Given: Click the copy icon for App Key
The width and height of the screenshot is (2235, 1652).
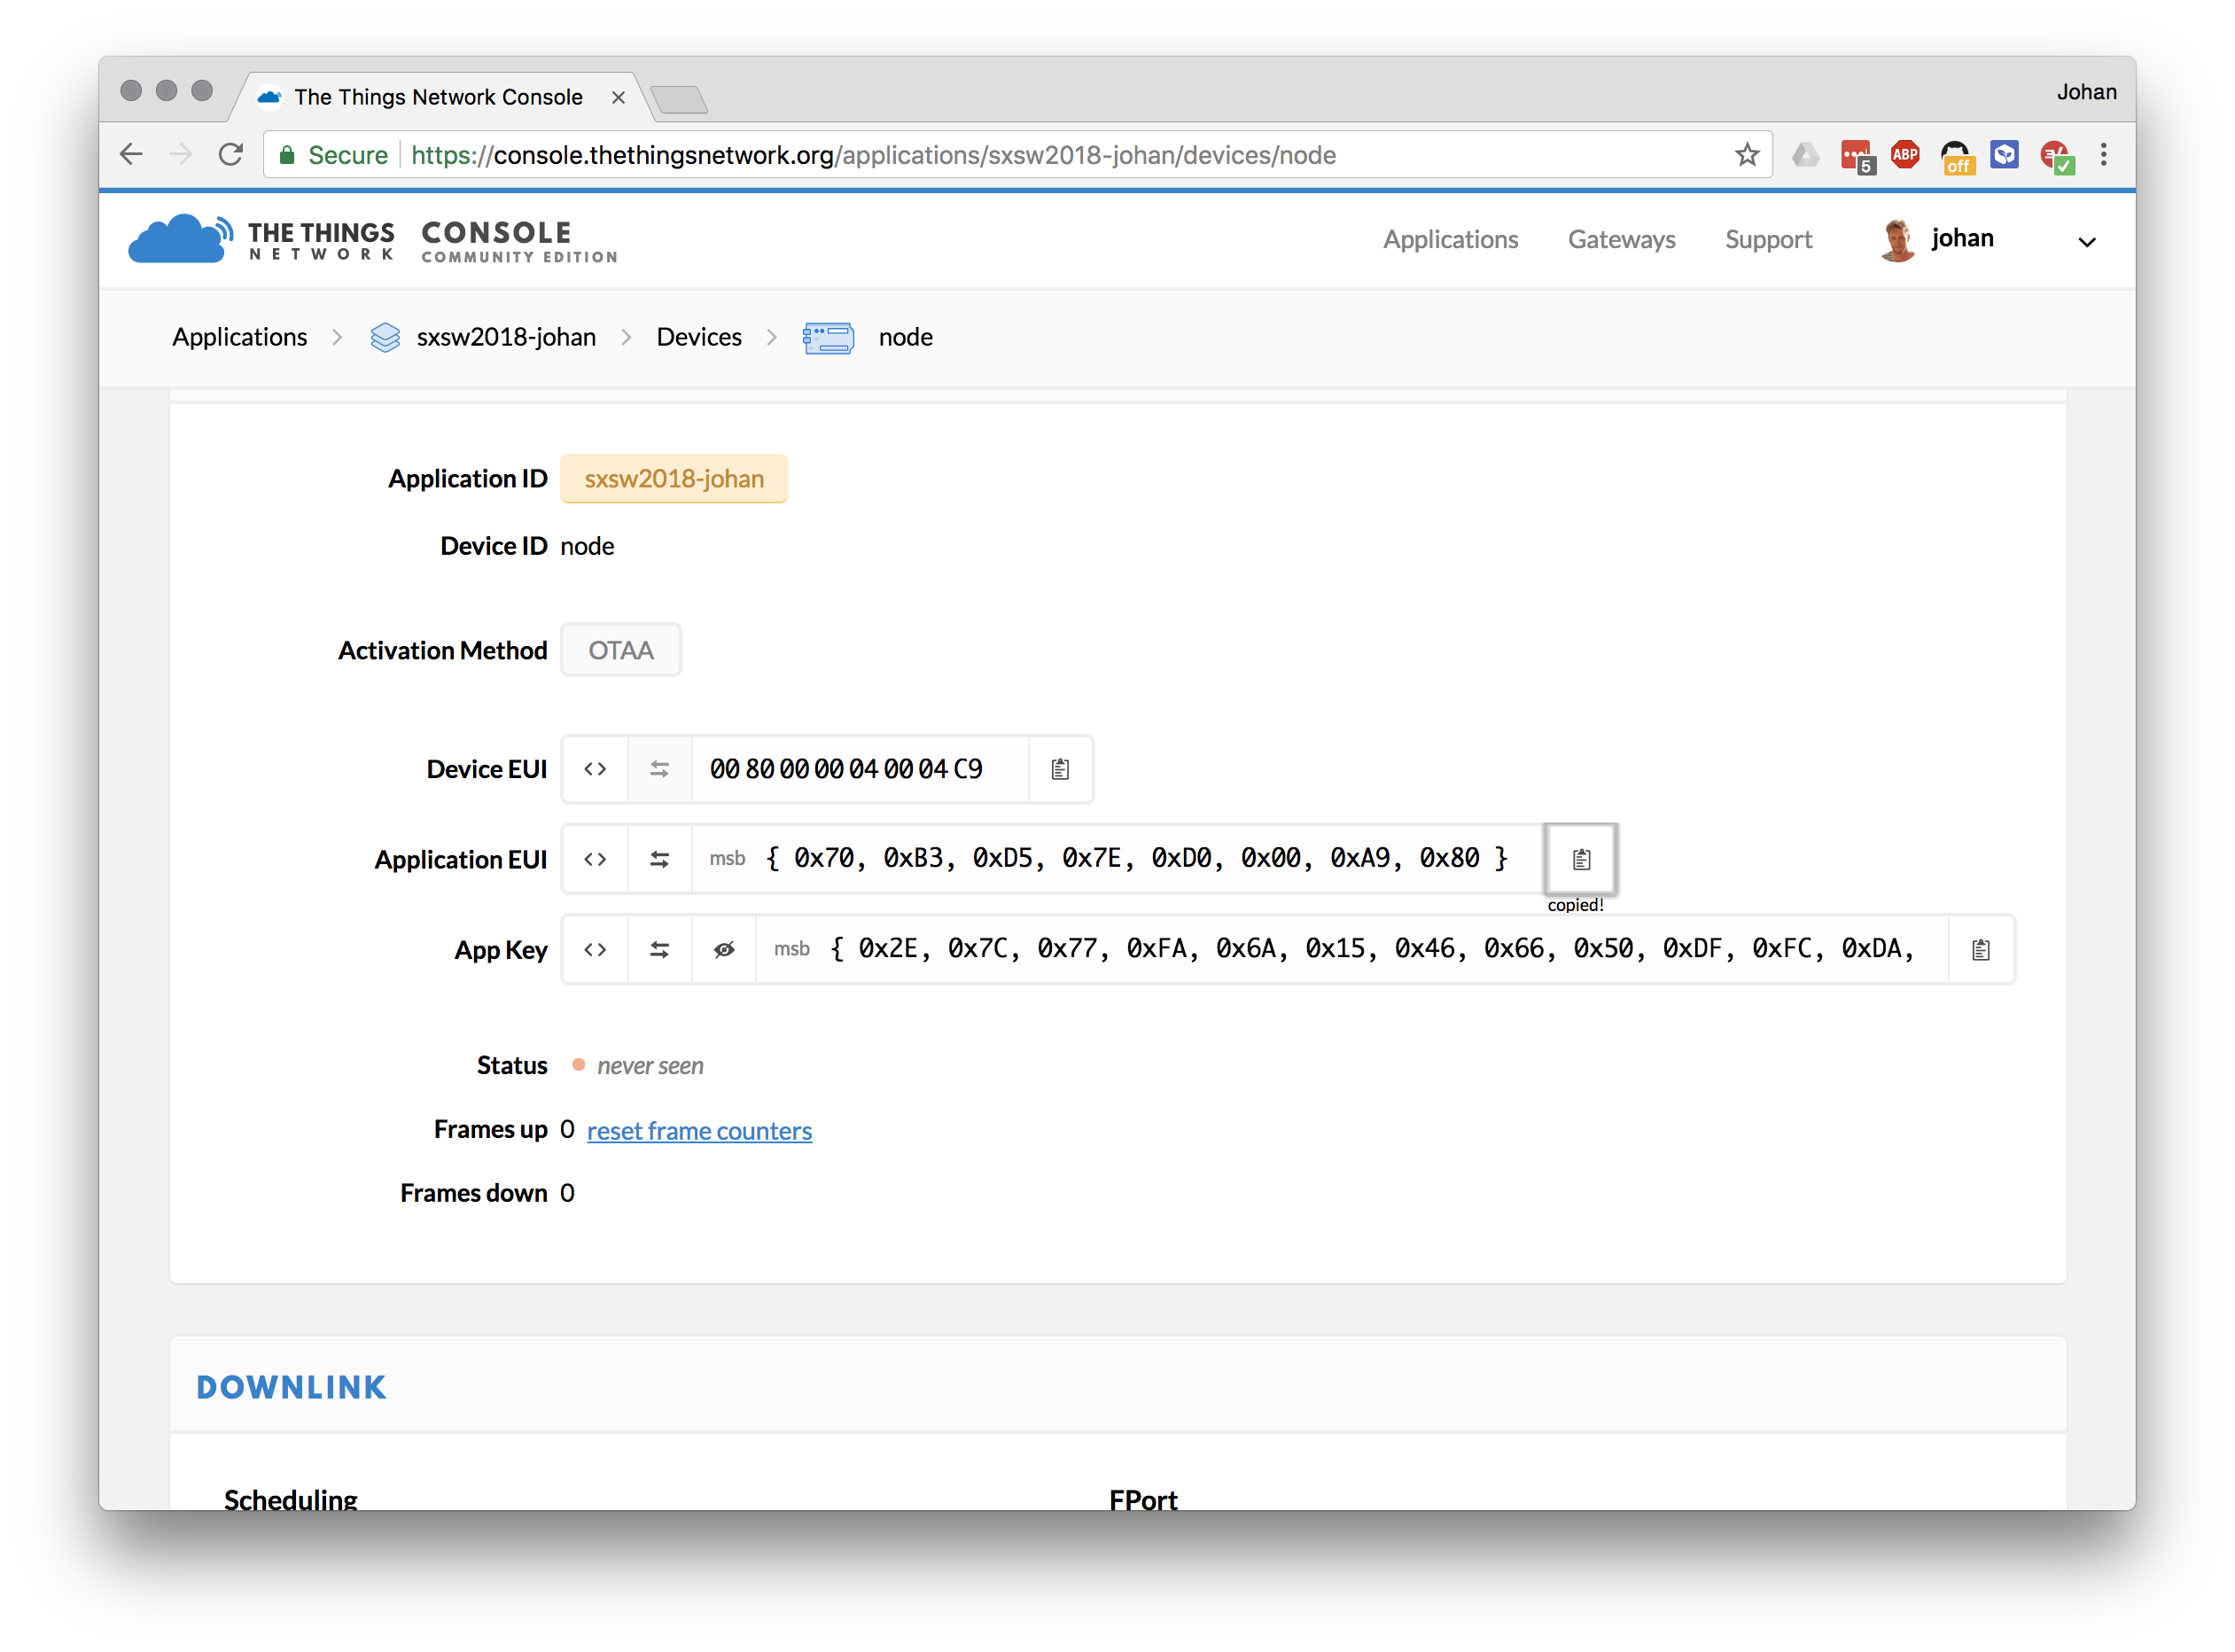Looking at the screenshot, I should point(1980,949).
